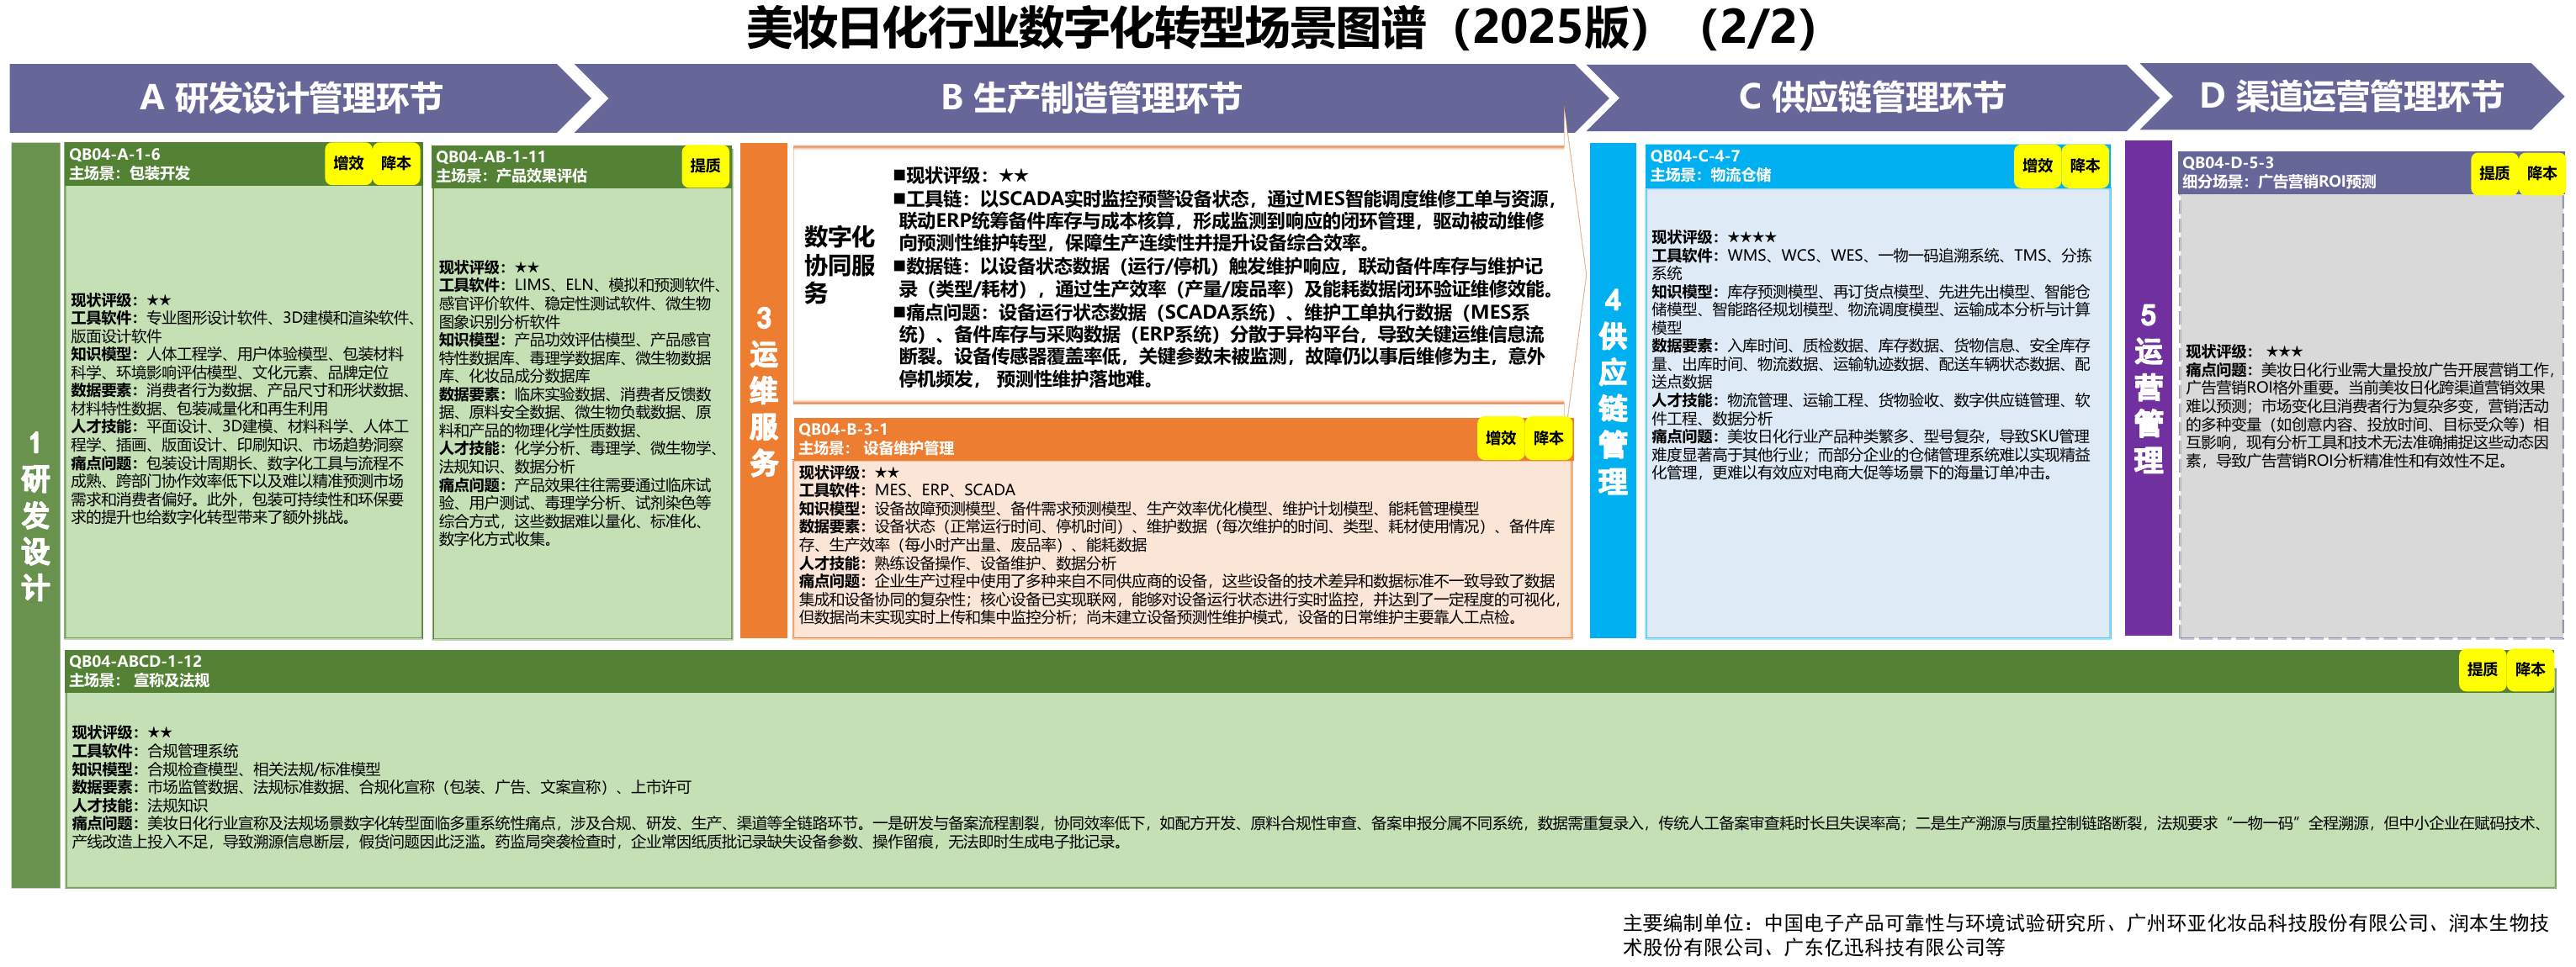Click the code QB04-B-3-1
The width and height of the screenshot is (2576, 967).
[843, 429]
